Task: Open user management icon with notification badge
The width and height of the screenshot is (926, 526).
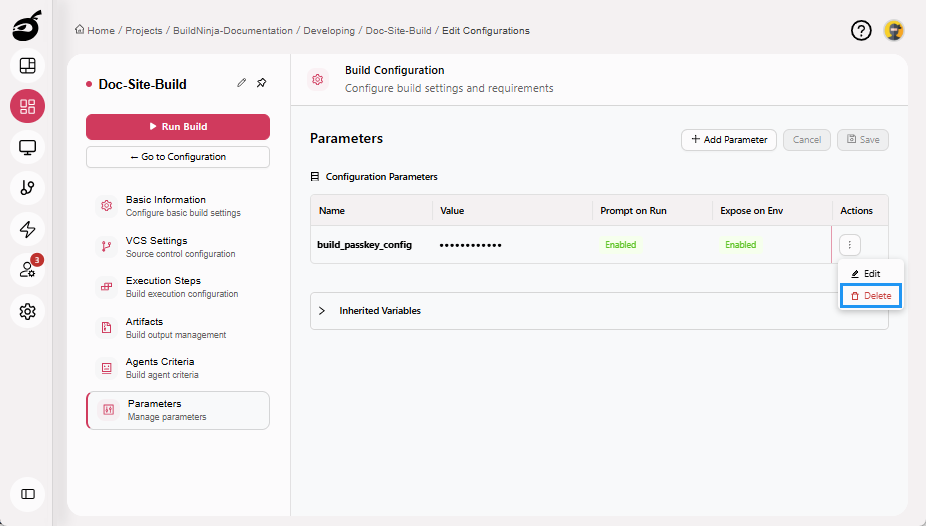Action: coord(27,270)
